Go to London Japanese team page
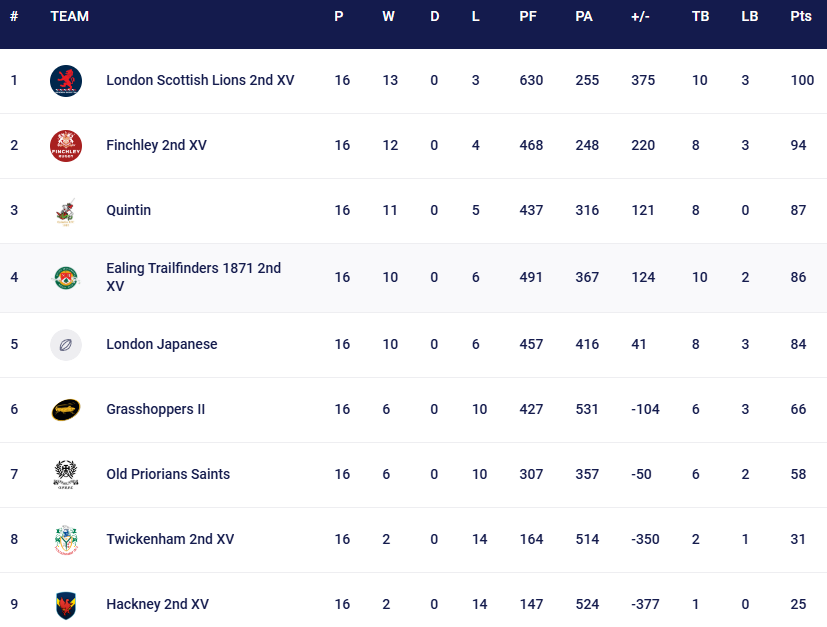827x627 pixels. pos(161,345)
